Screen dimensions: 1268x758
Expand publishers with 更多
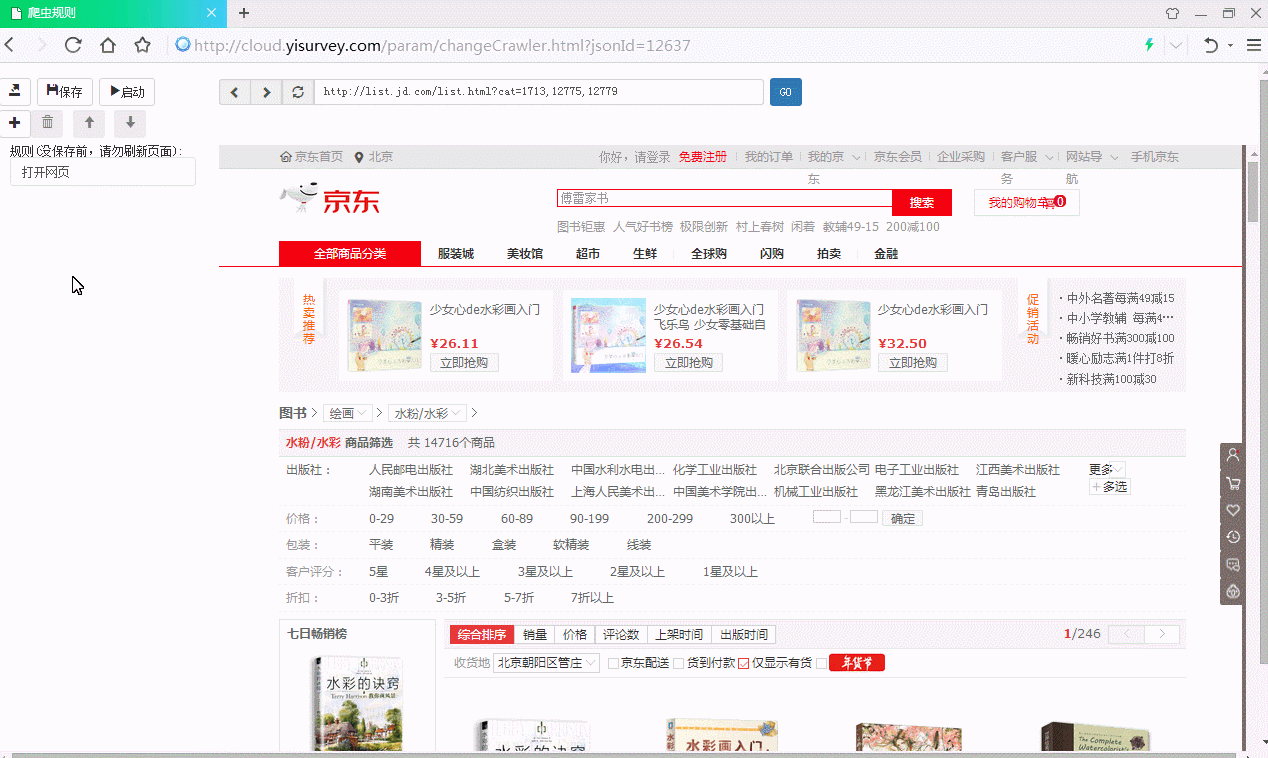pos(1107,469)
